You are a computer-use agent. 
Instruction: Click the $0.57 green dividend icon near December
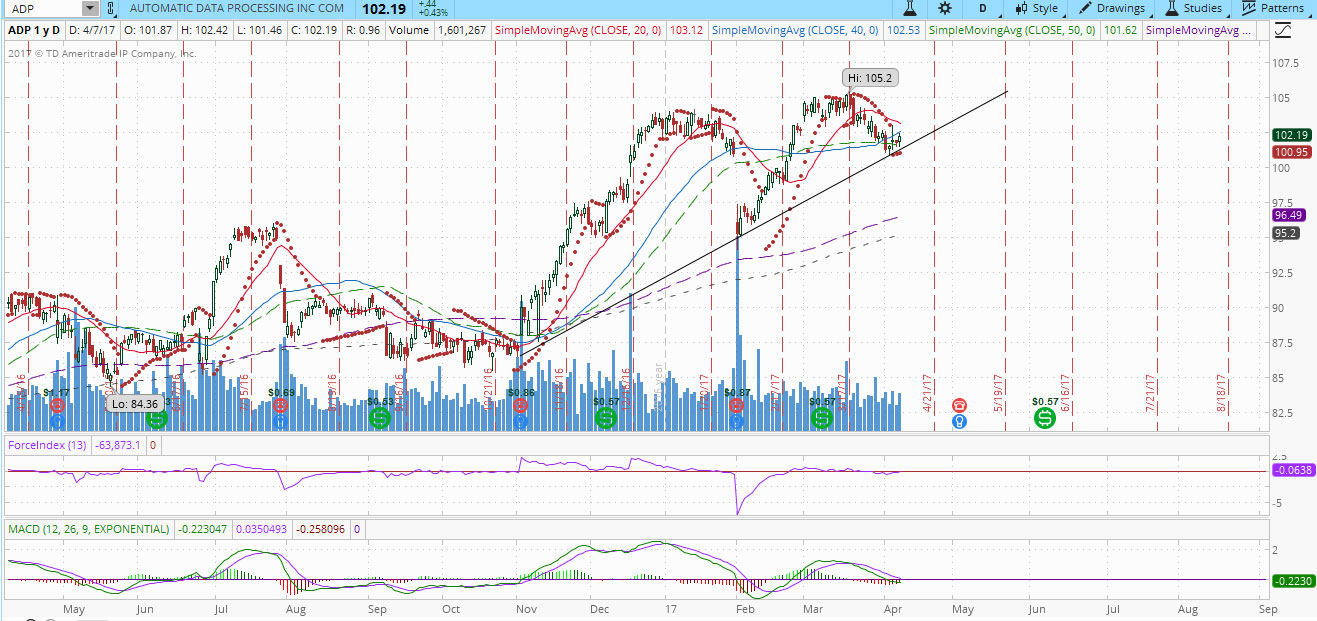pyautogui.click(x=605, y=418)
